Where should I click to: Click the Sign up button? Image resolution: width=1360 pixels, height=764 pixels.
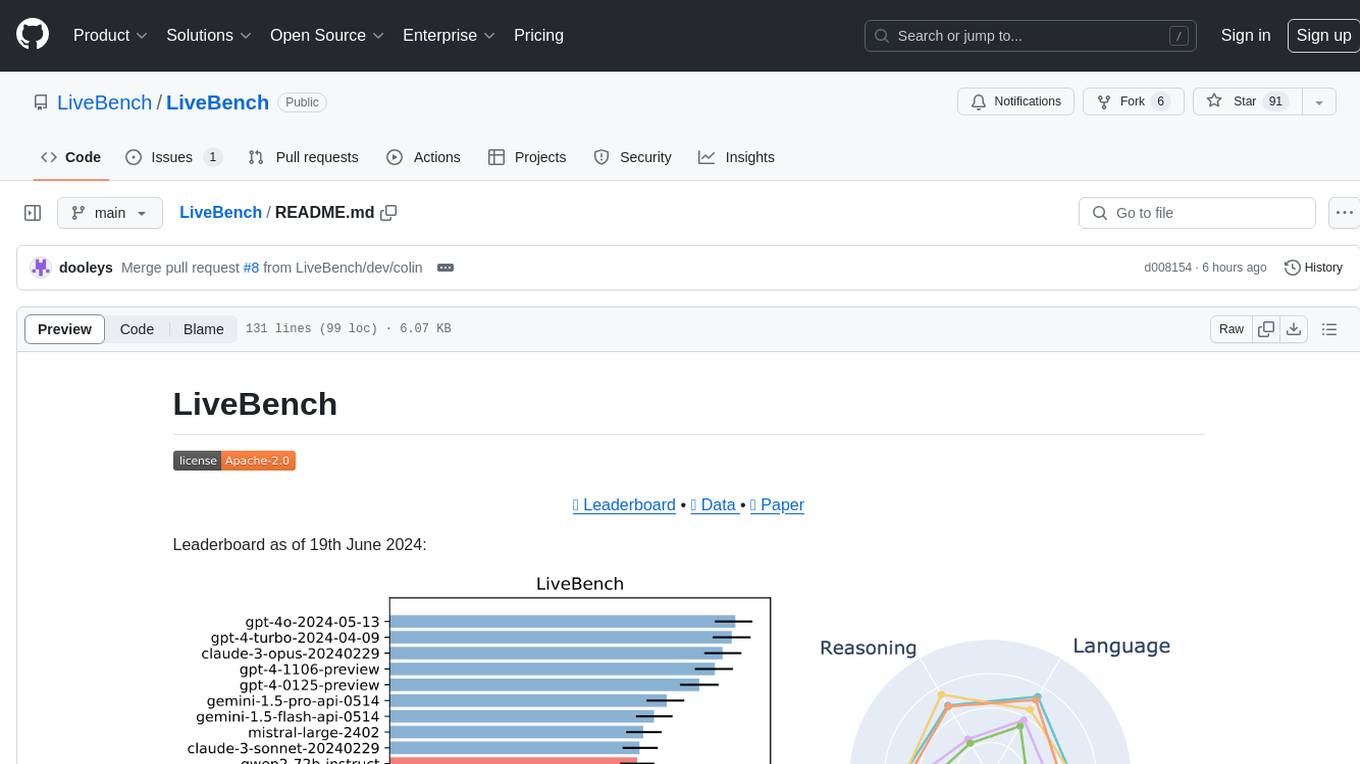click(x=1323, y=35)
